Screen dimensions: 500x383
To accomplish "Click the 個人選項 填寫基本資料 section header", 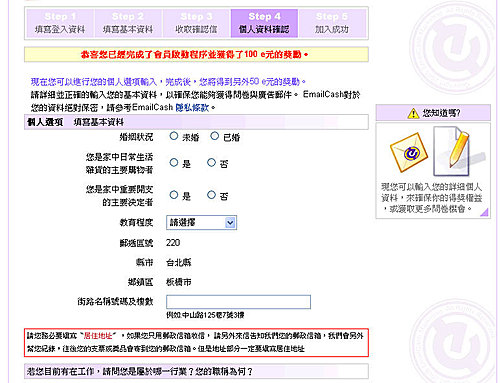I will pos(196,122).
